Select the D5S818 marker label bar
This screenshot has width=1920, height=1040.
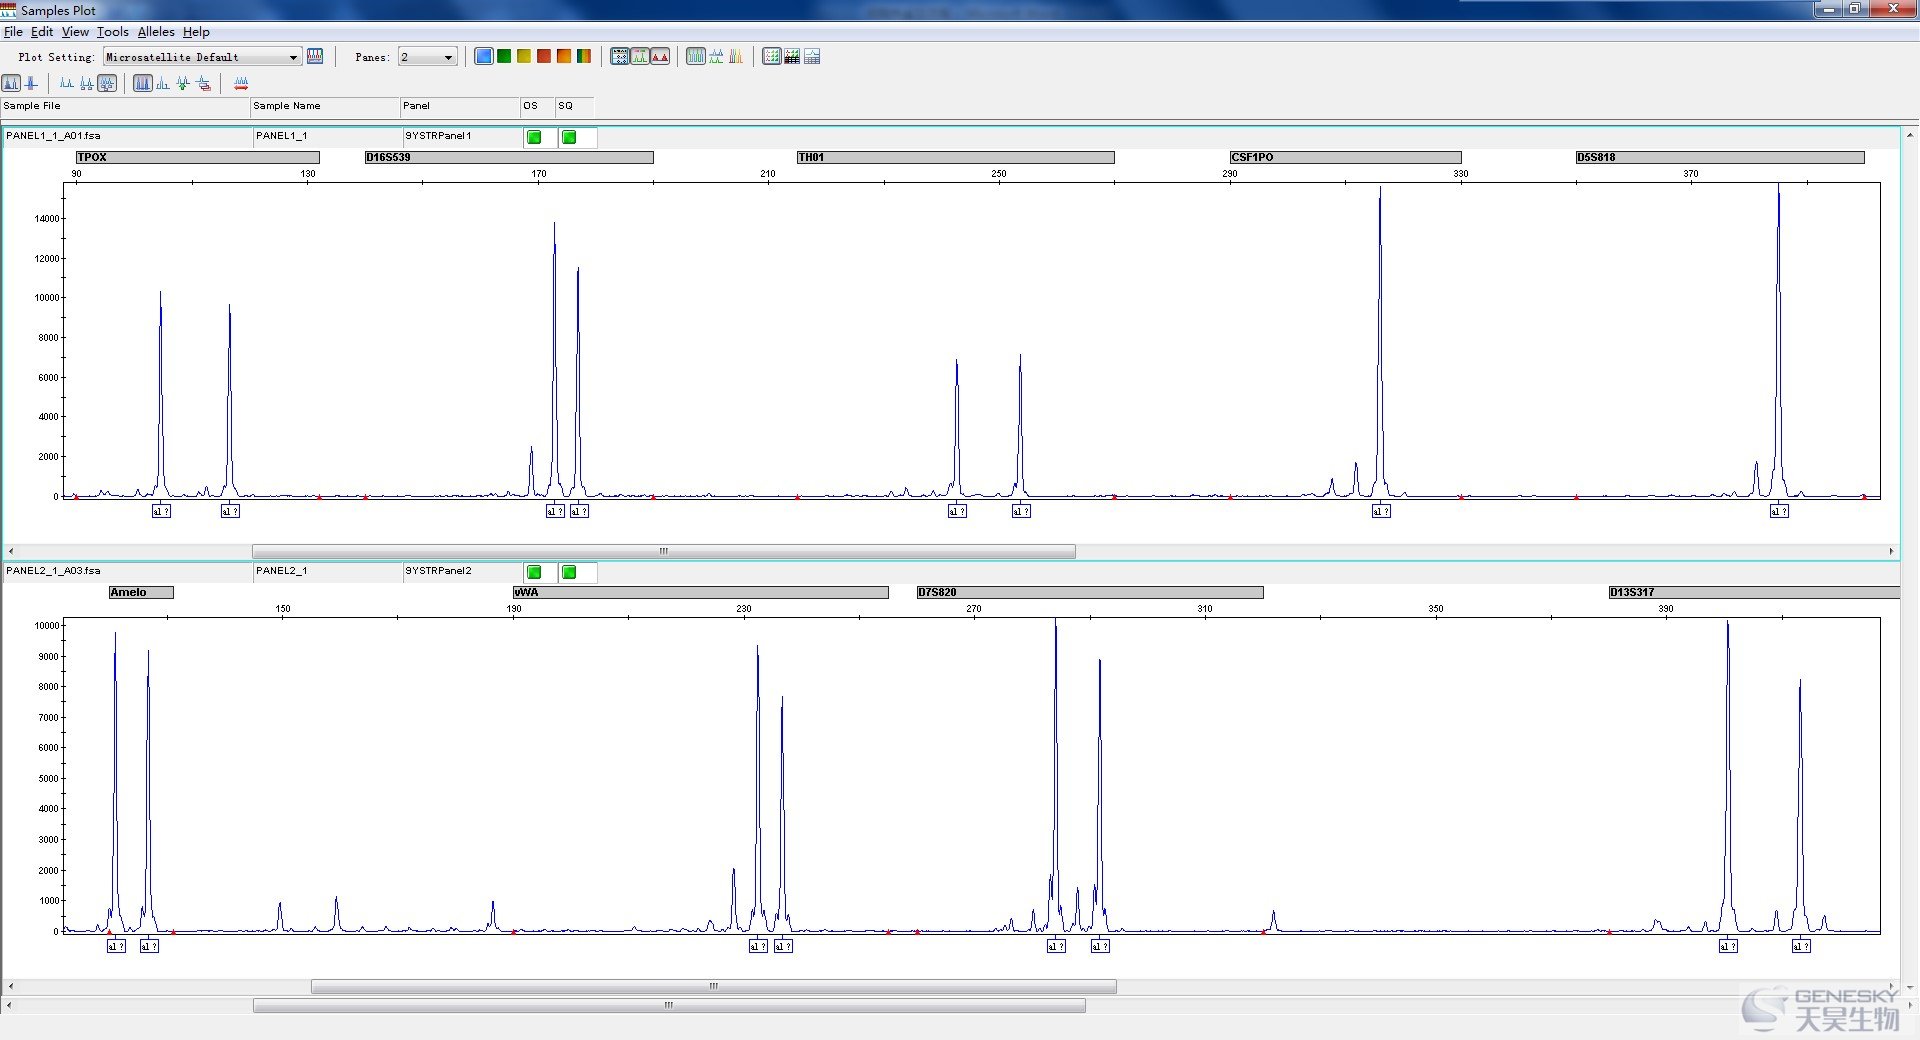[1720, 157]
